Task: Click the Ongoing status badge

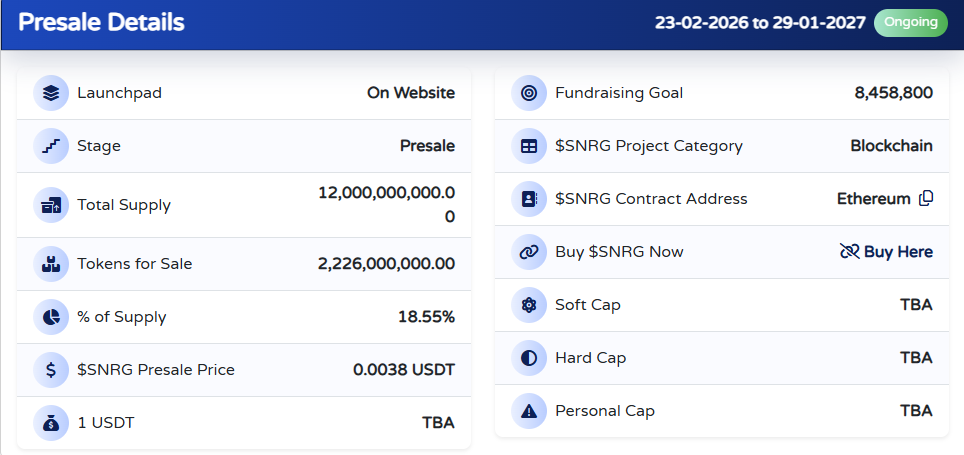Action: point(911,23)
